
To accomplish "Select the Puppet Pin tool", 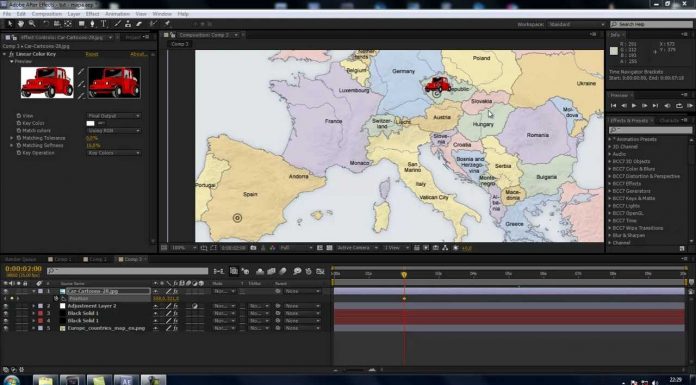I will tap(167, 24).
